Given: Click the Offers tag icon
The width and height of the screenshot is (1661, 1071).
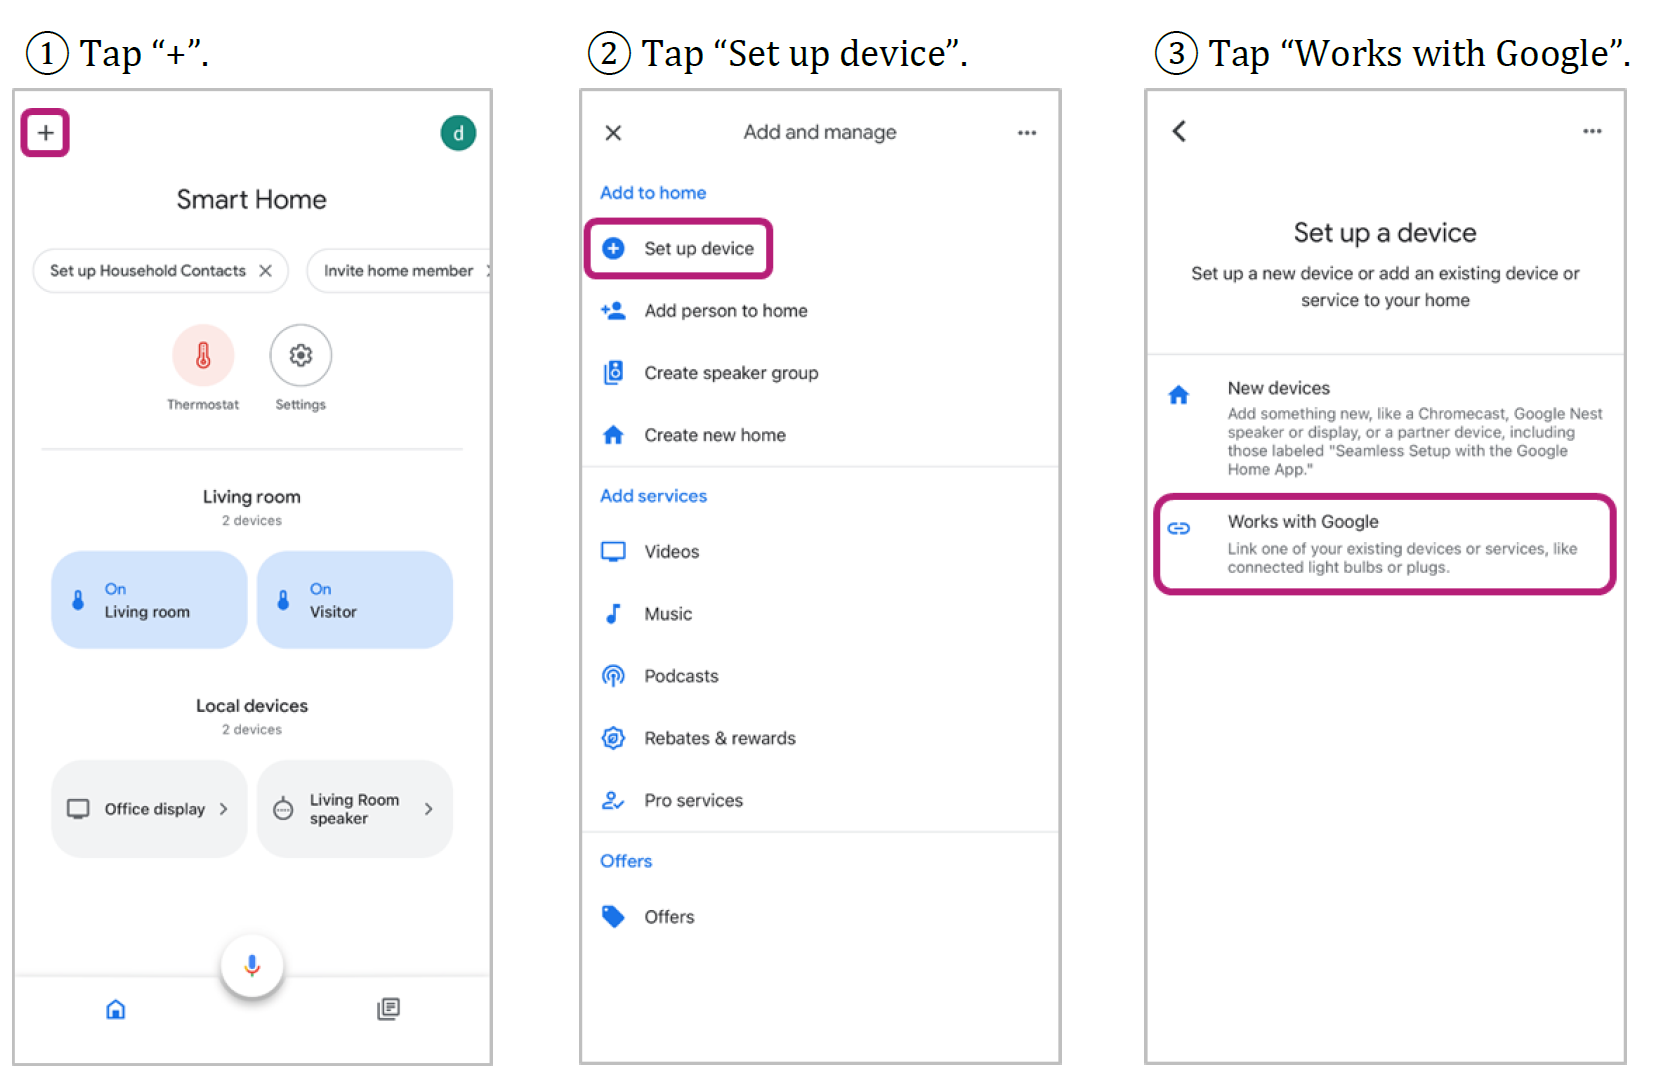Looking at the screenshot, I should (613, 917).
